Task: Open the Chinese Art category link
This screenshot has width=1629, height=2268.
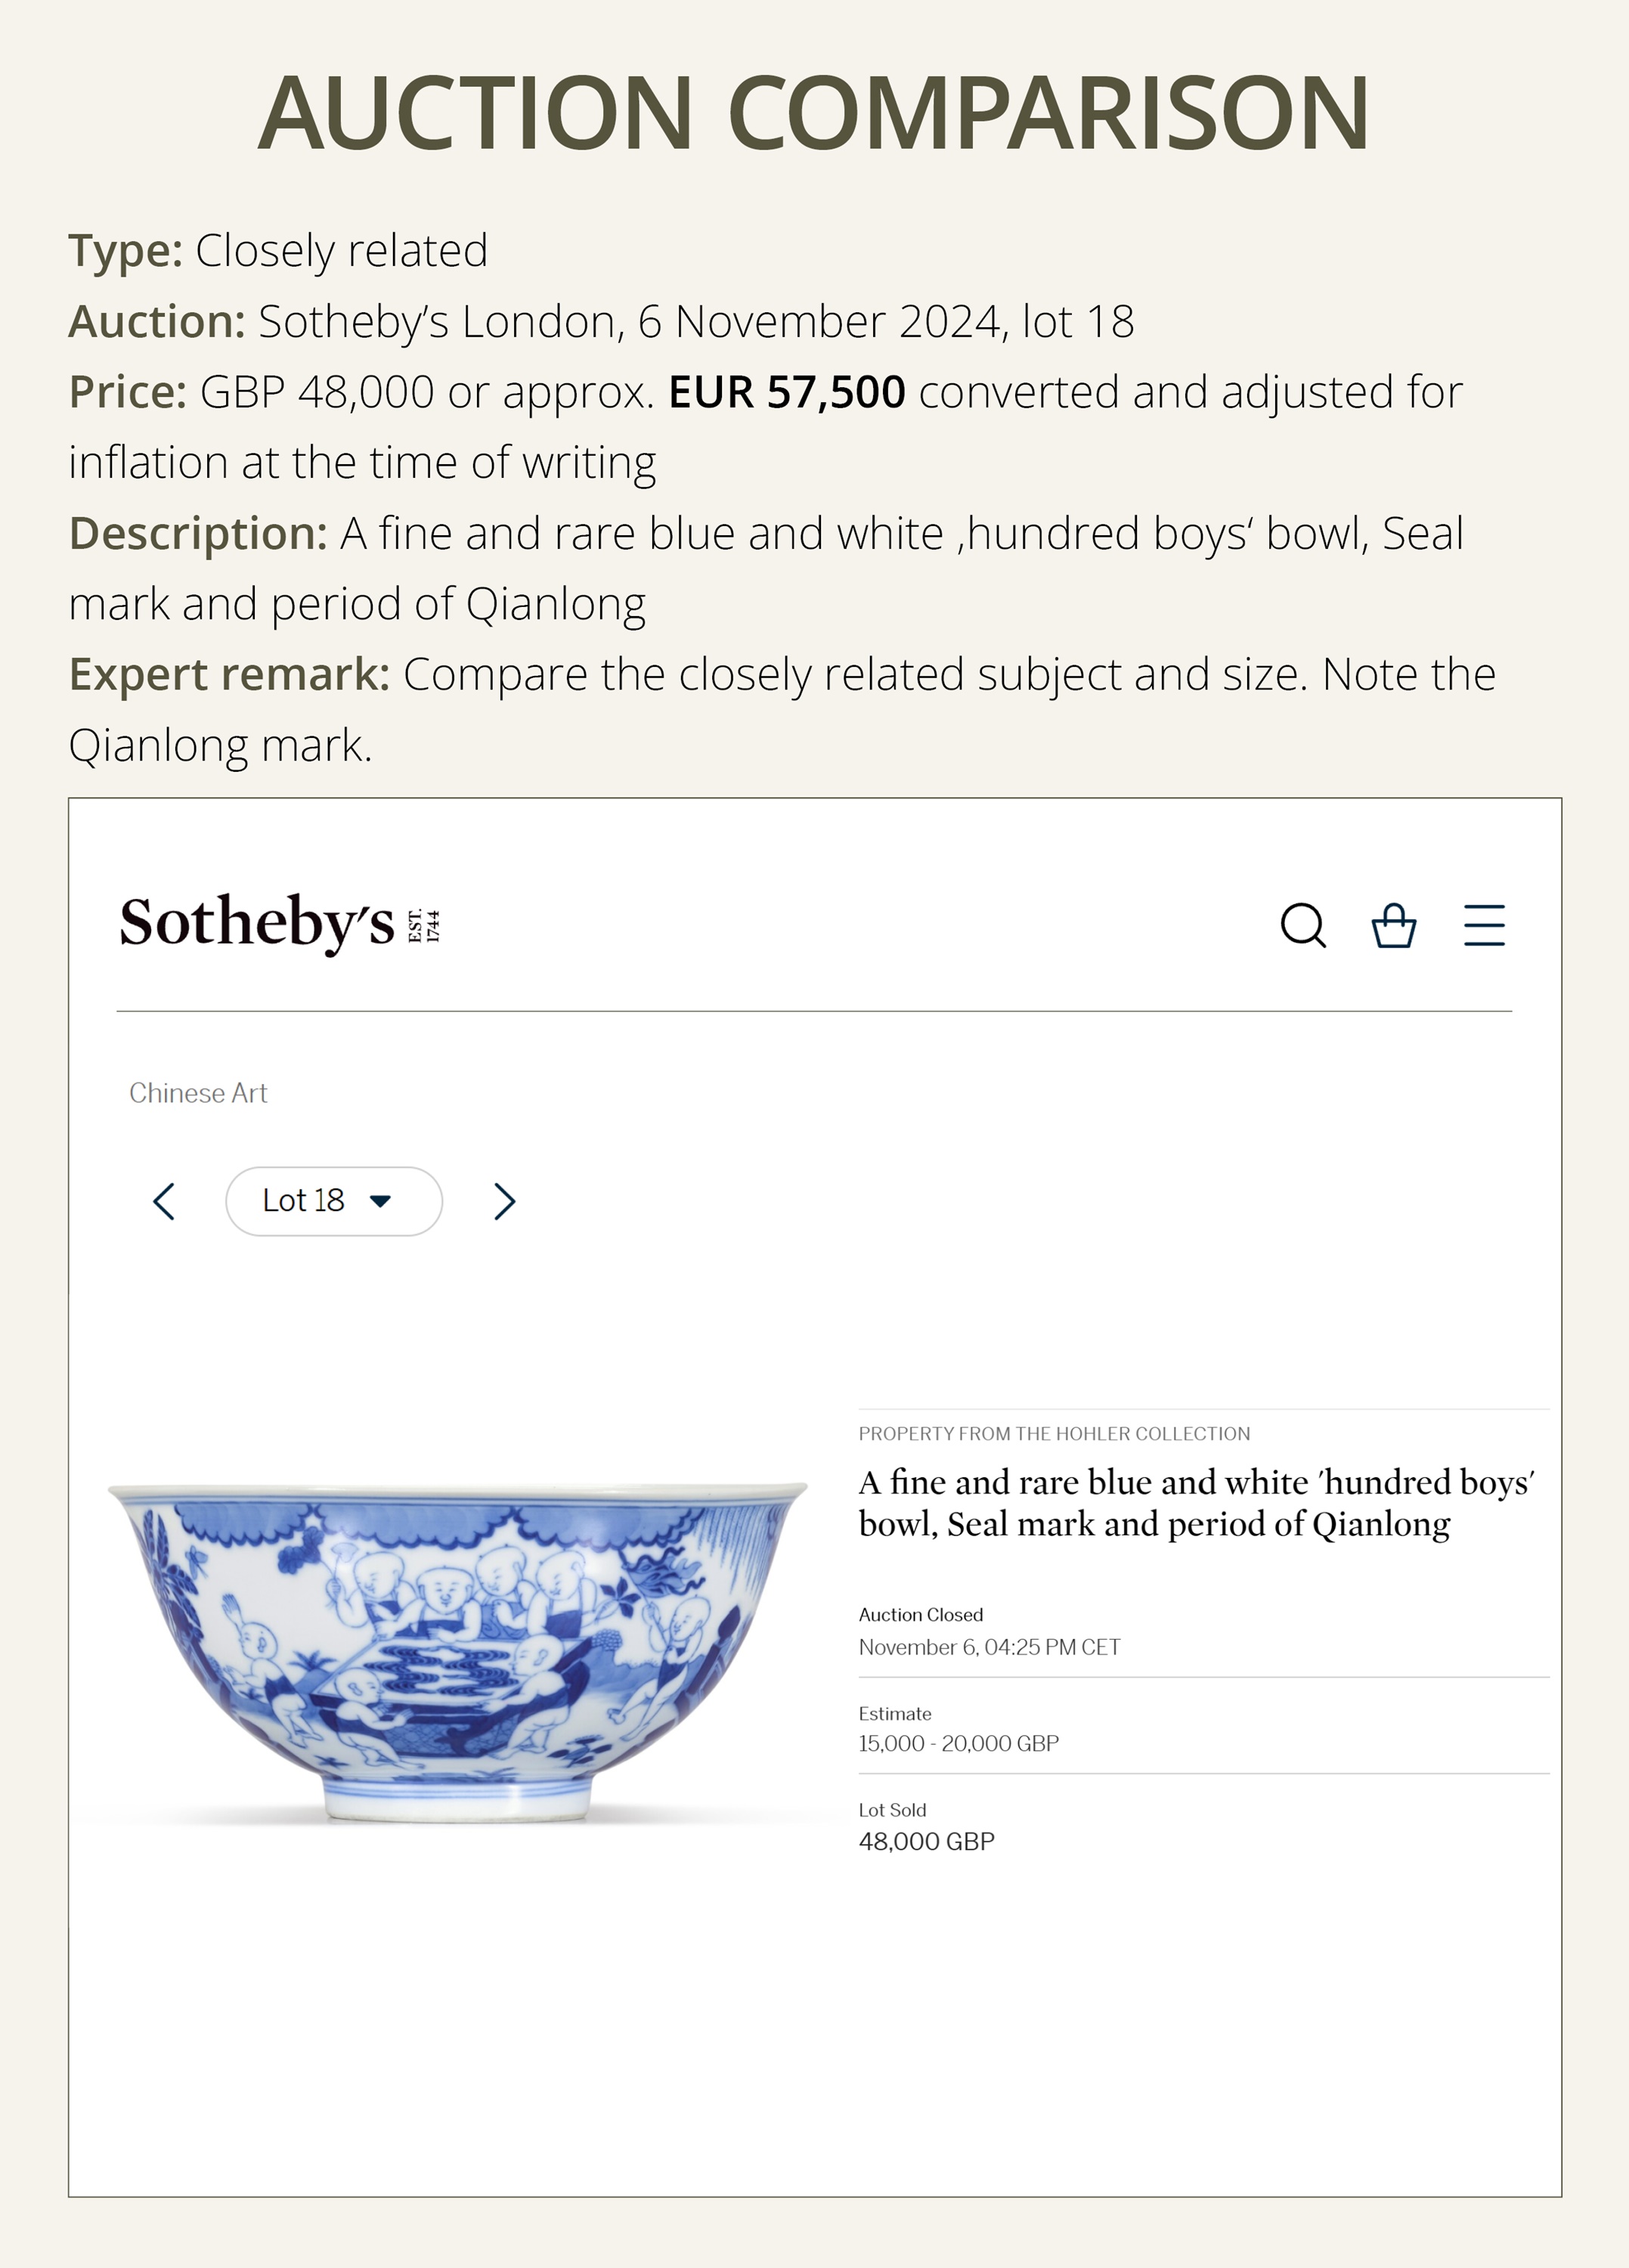Action: [x=198, y=1093]
